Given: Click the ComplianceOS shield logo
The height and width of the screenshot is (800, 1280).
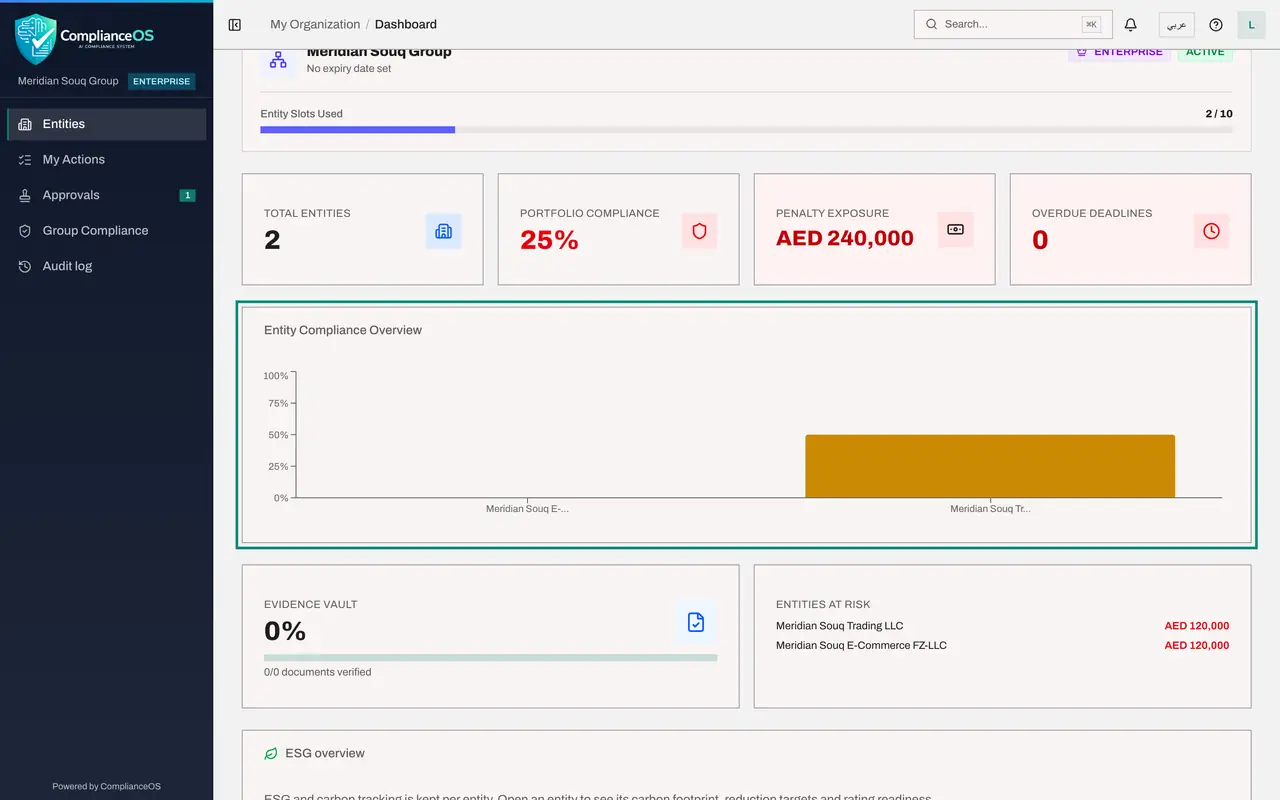Looking at the screenshot, I should (35, 39).
